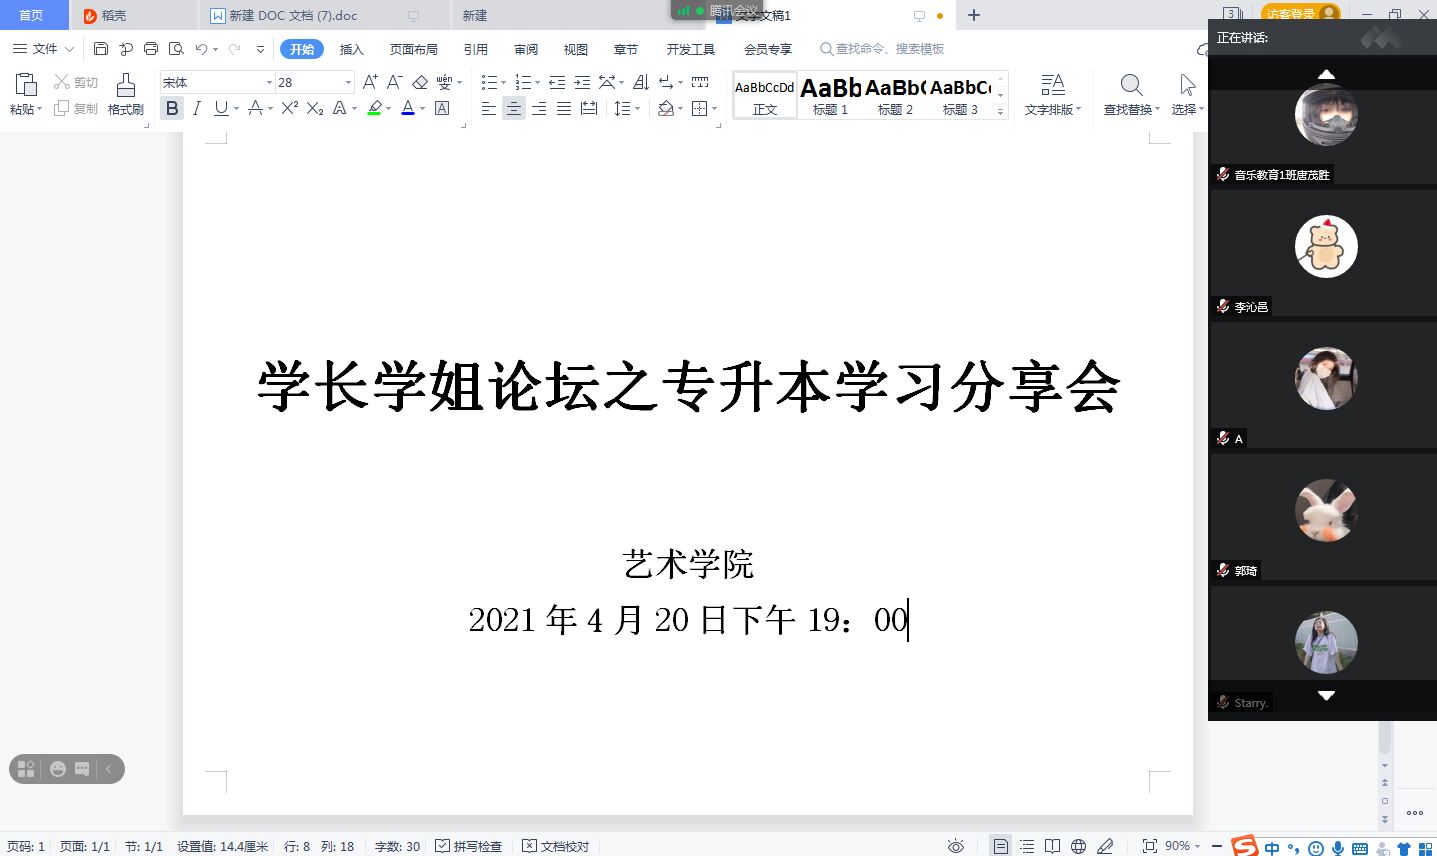1437x856 pixels.
Task: Toggle spell check (拼写检查) in status bar
Action: coord(468,846)
